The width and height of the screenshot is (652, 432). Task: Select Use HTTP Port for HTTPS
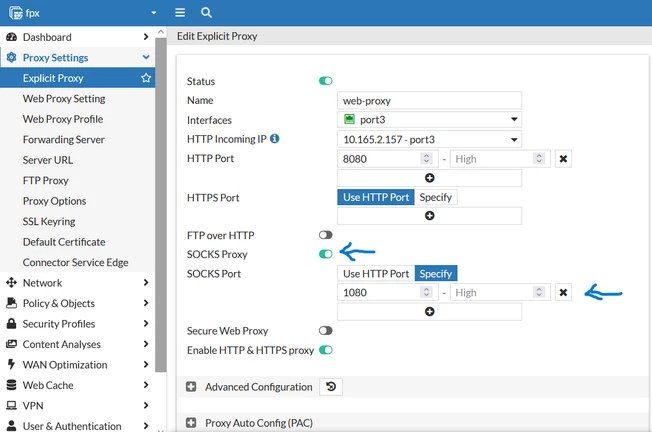click(376, 197)
